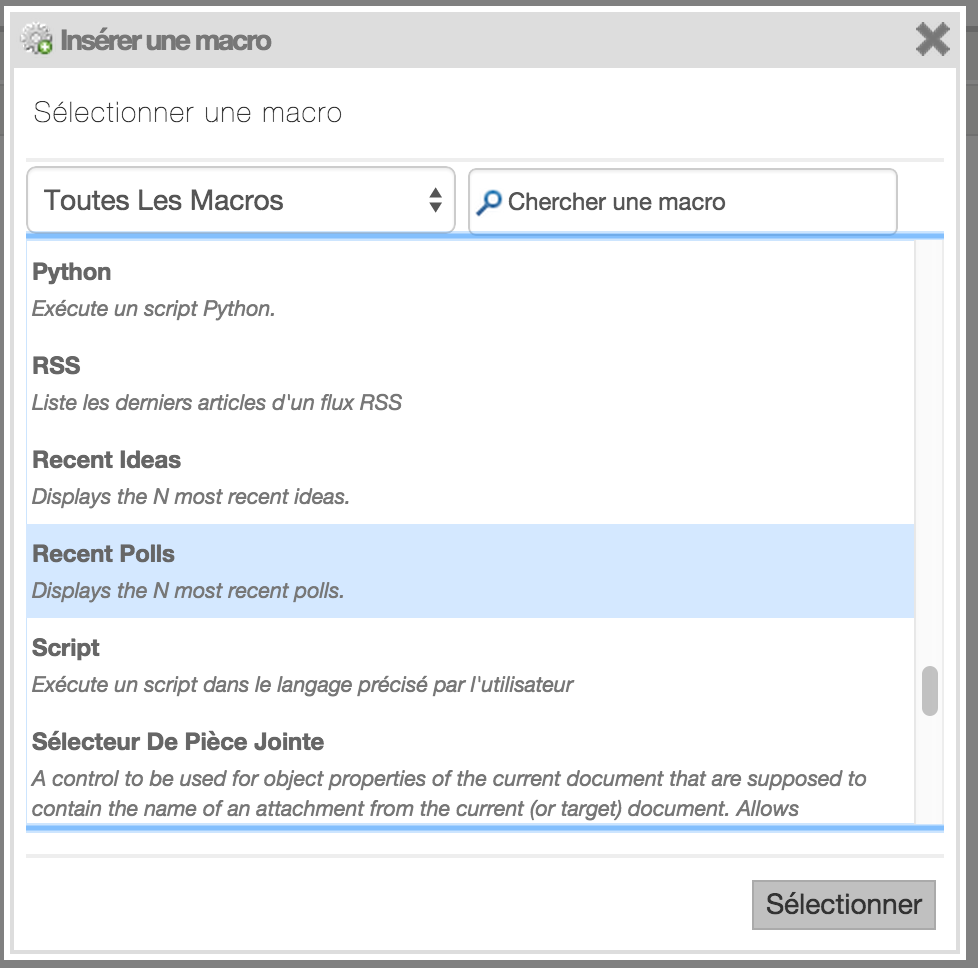Click scrollbar track above the thumb

[929, 453]
